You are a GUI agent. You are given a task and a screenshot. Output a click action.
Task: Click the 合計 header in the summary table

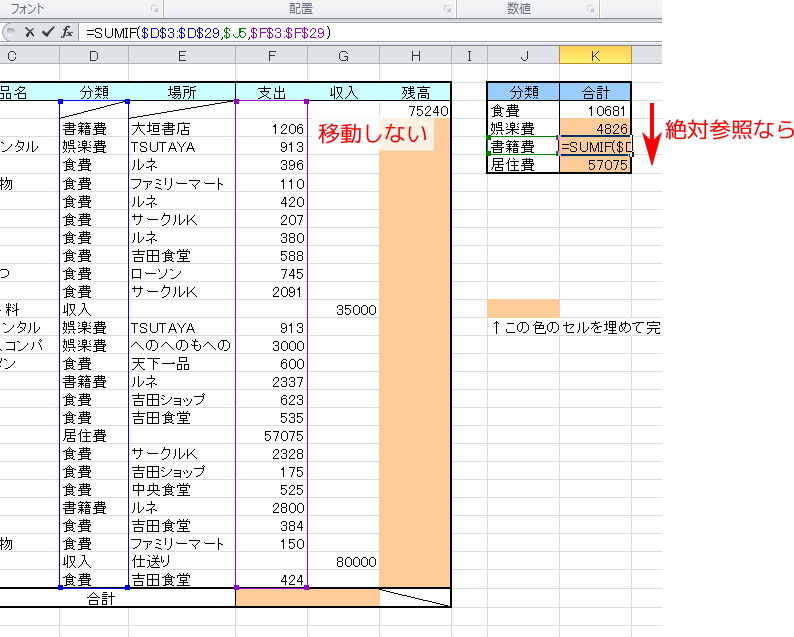(596, 92)
